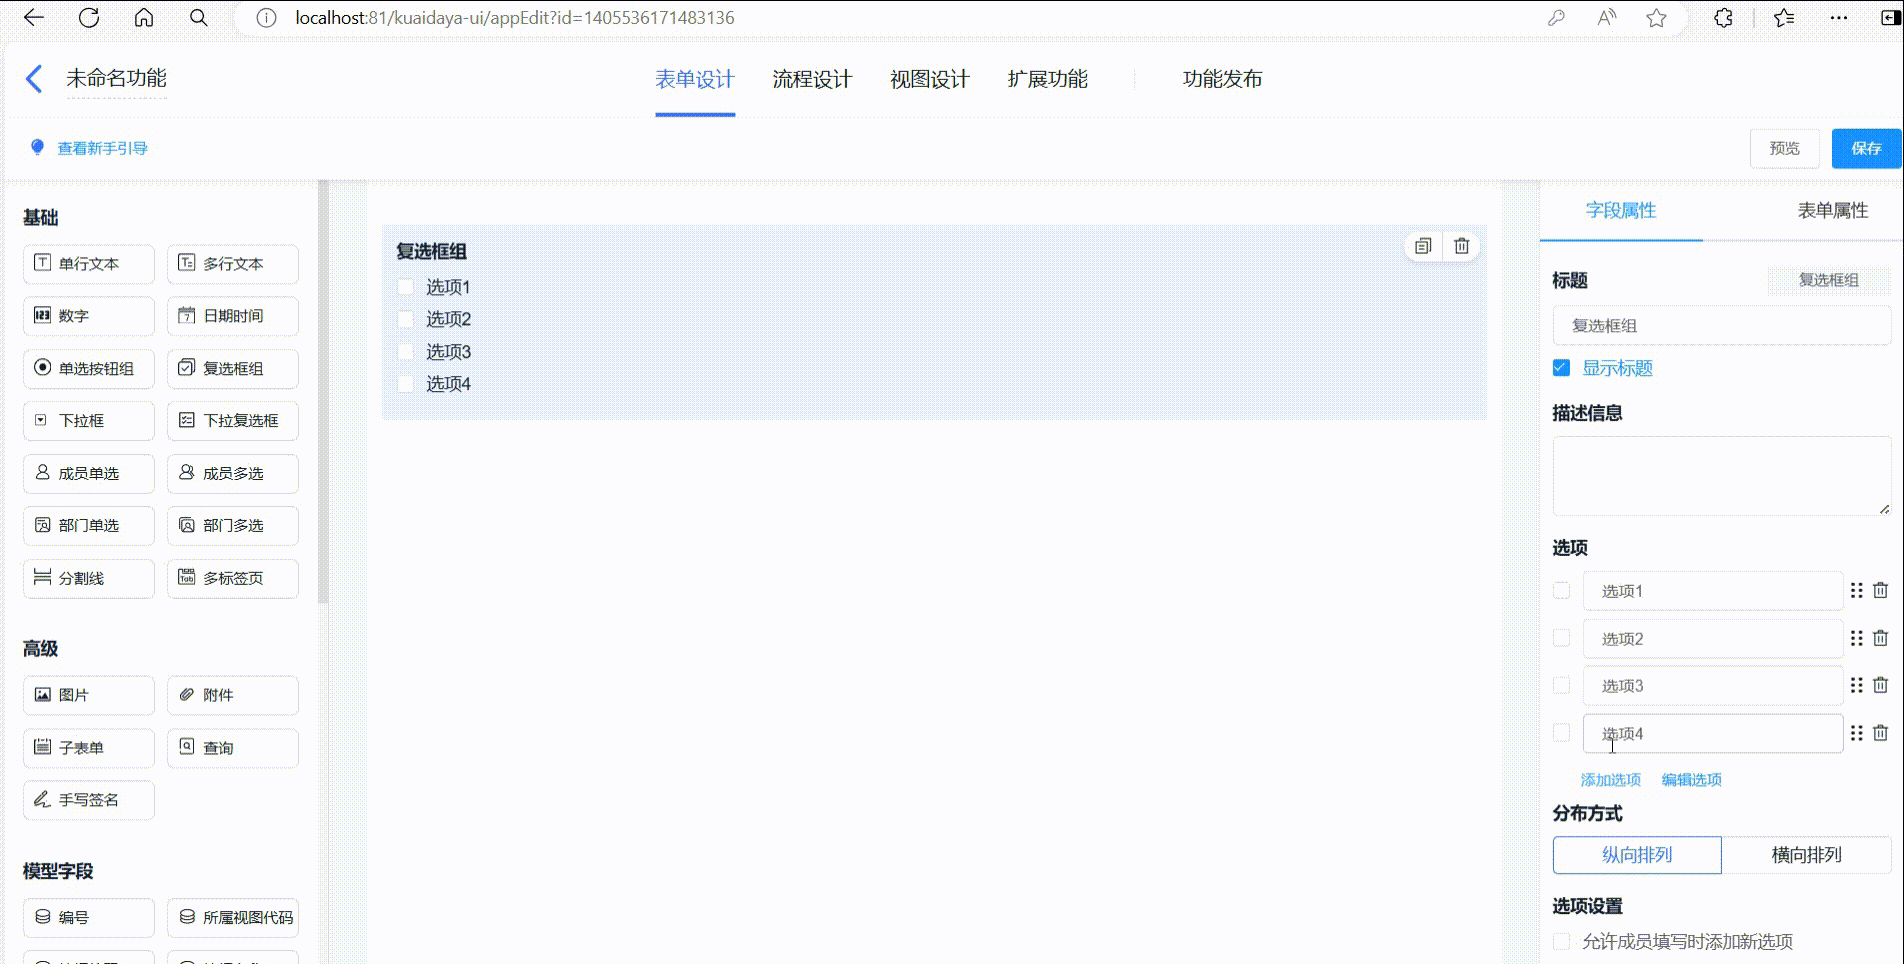Add 编号 model field
The image size is (1904, 964).
[89, 918]
